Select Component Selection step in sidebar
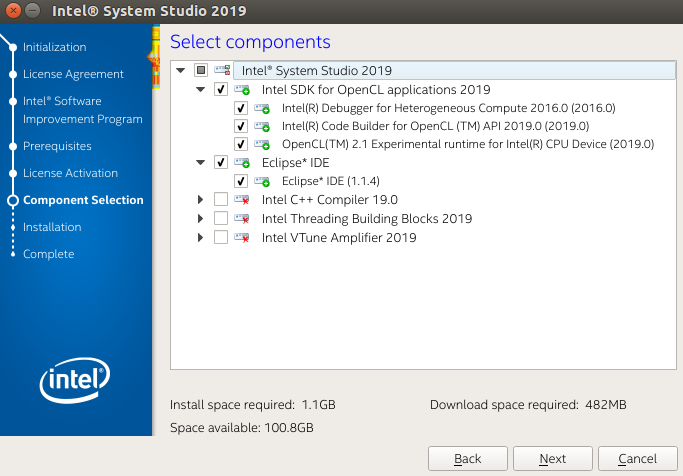Screen dimensions: 683x476 click(x=83, y=200)
